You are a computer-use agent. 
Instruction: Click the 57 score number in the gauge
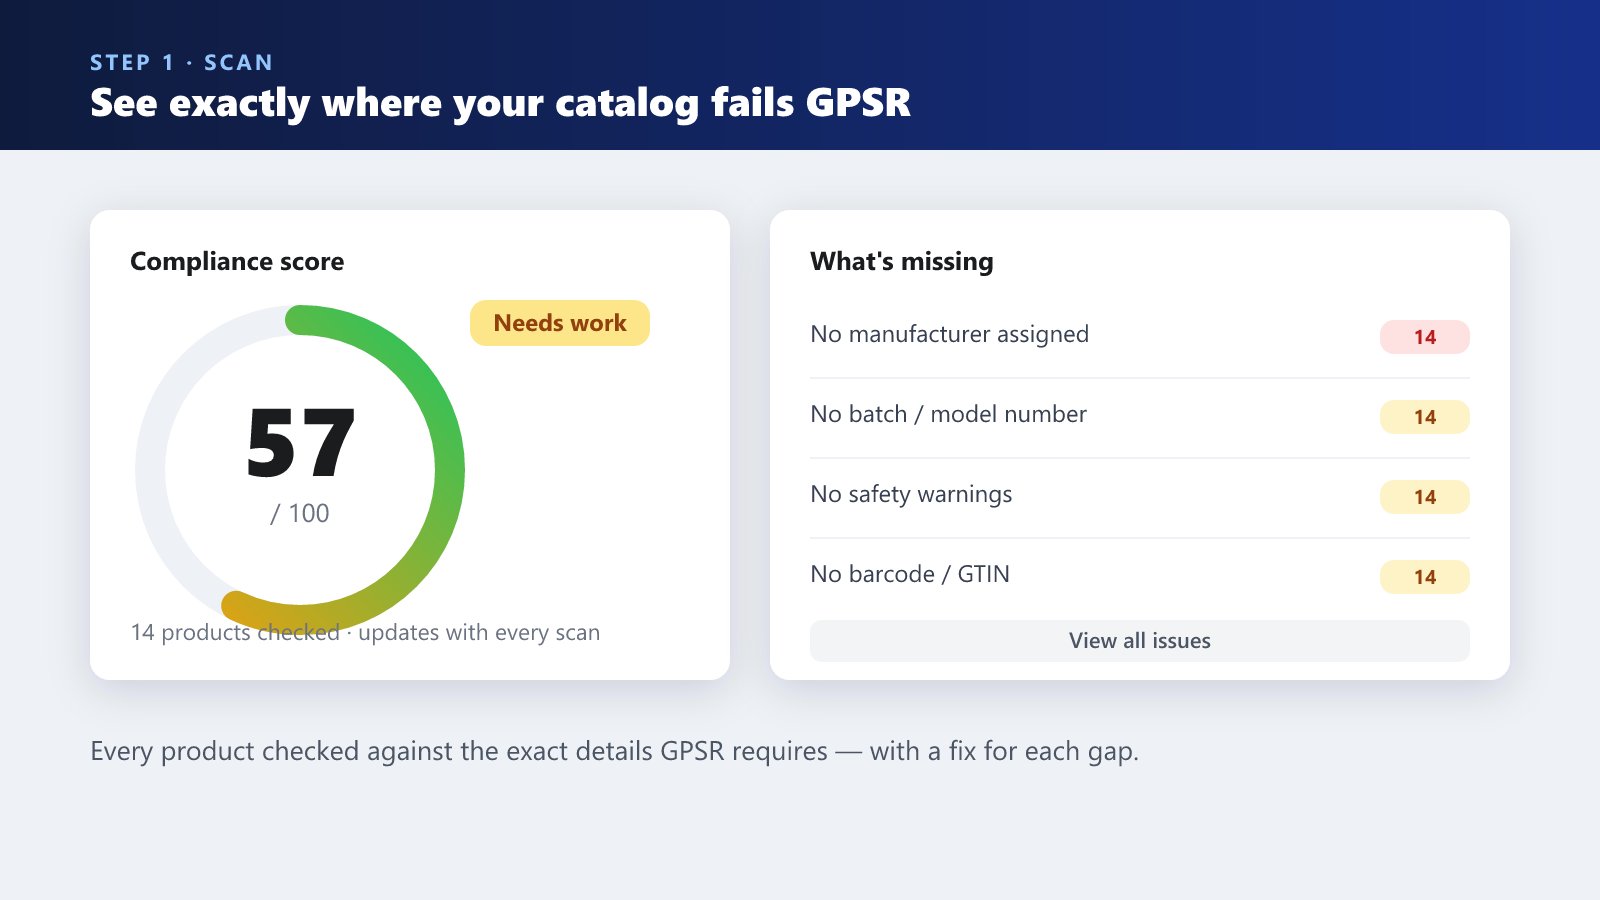point(300,442)
